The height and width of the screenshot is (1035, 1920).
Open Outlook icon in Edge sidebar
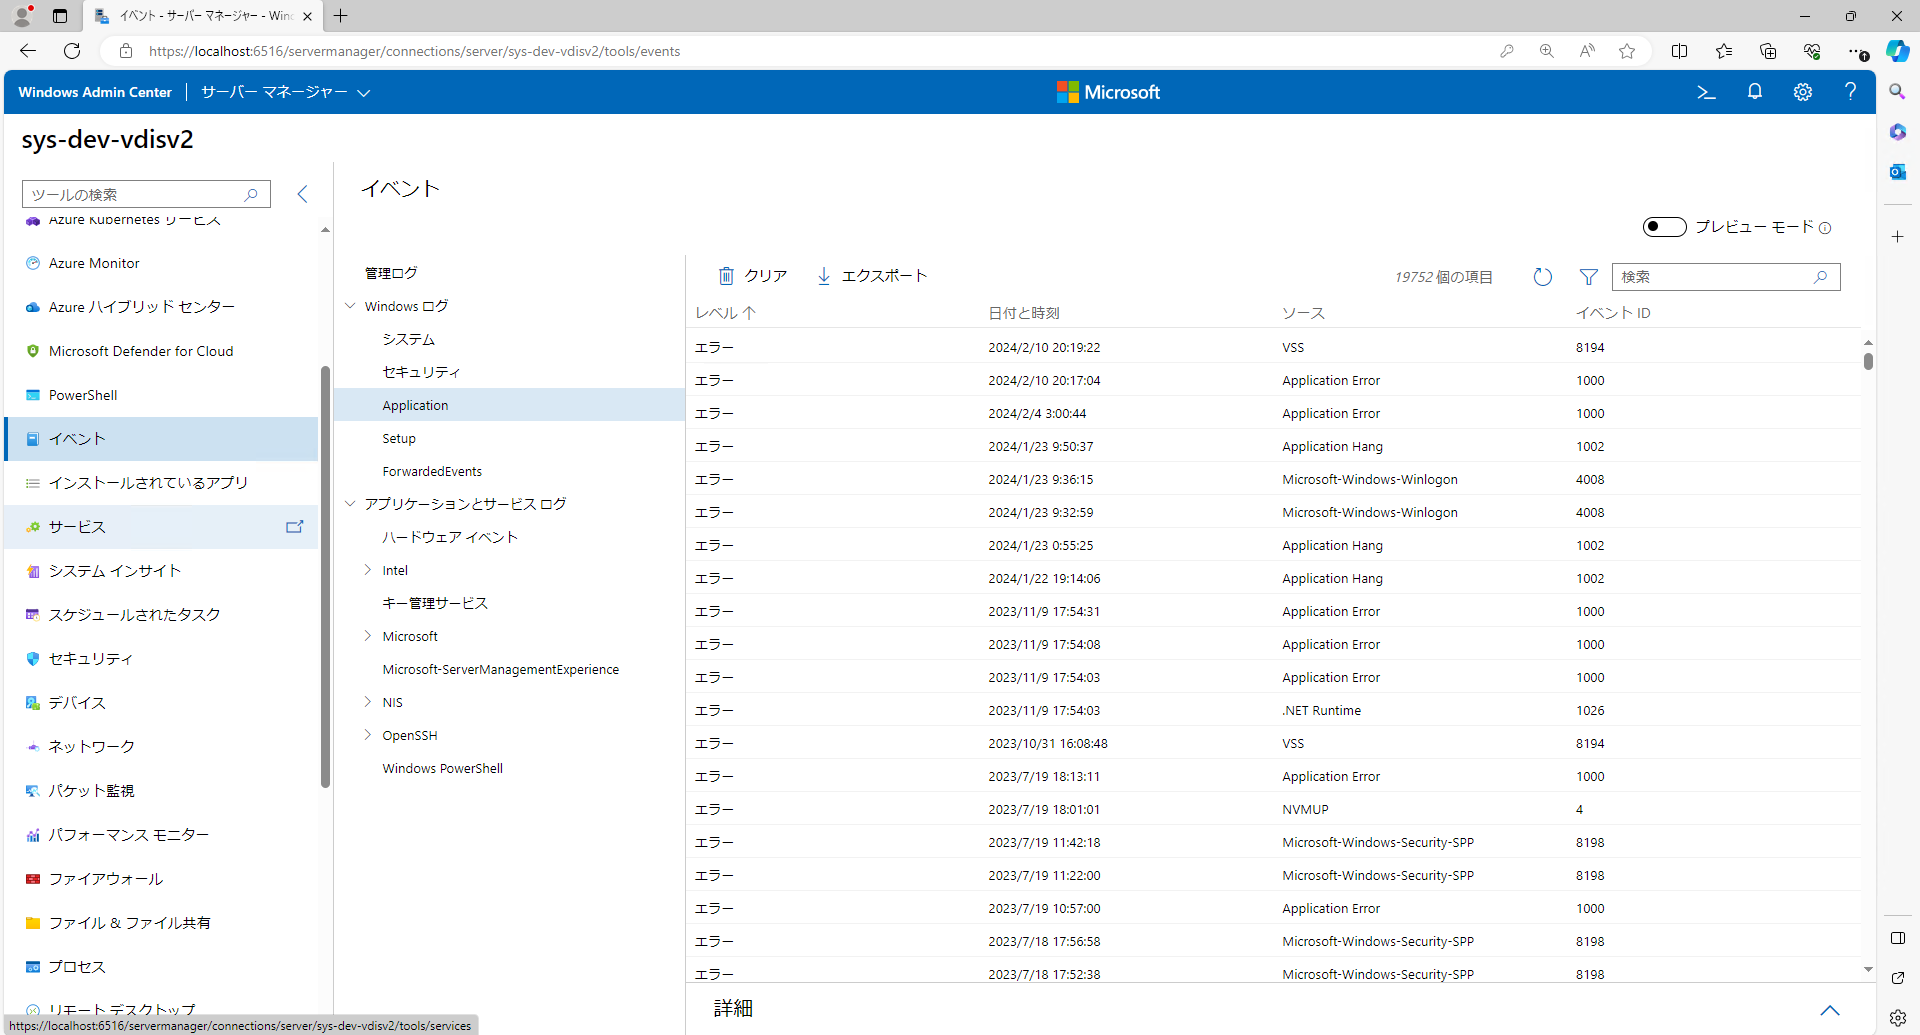click(x=1897, y=171)
